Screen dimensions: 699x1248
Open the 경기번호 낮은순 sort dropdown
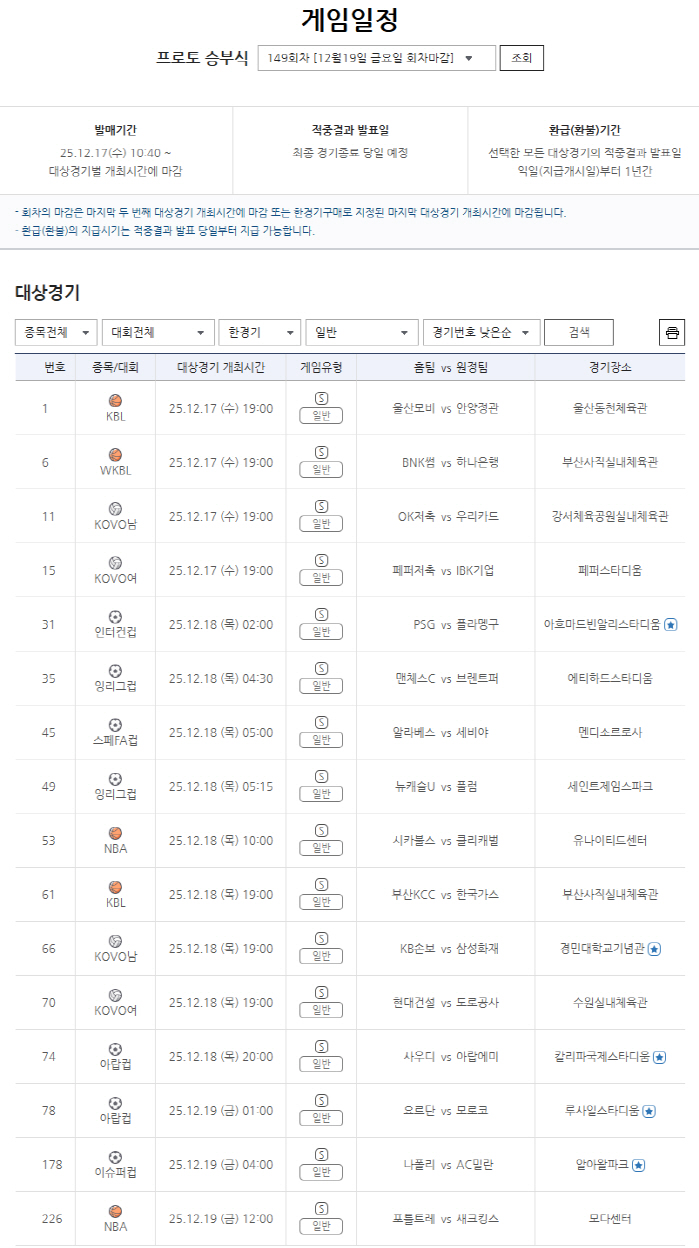(x=480, y=332)
